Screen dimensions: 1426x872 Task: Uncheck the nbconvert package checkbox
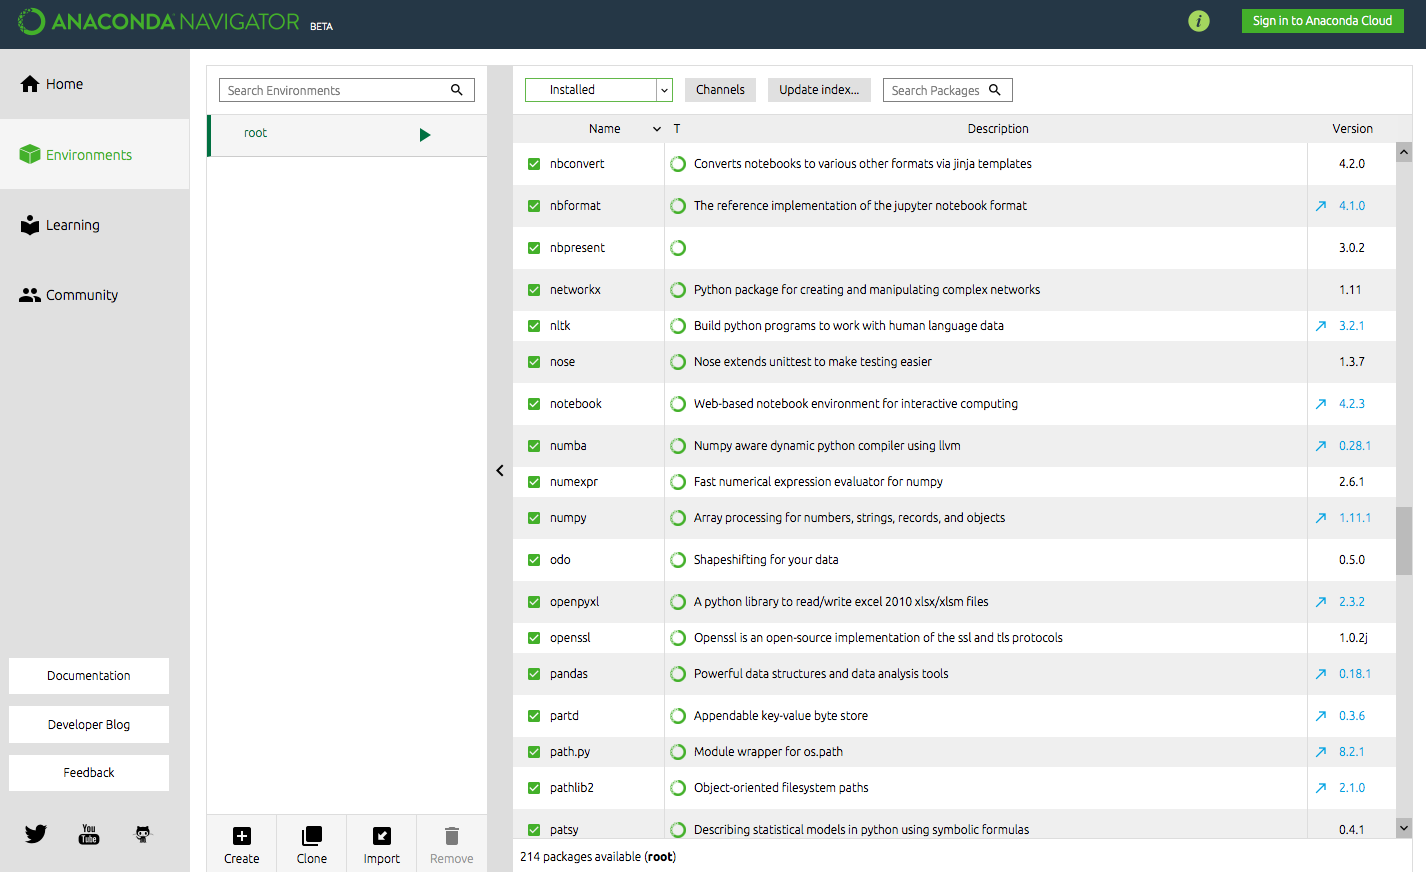pyautogui.click(x=534, y=164)
